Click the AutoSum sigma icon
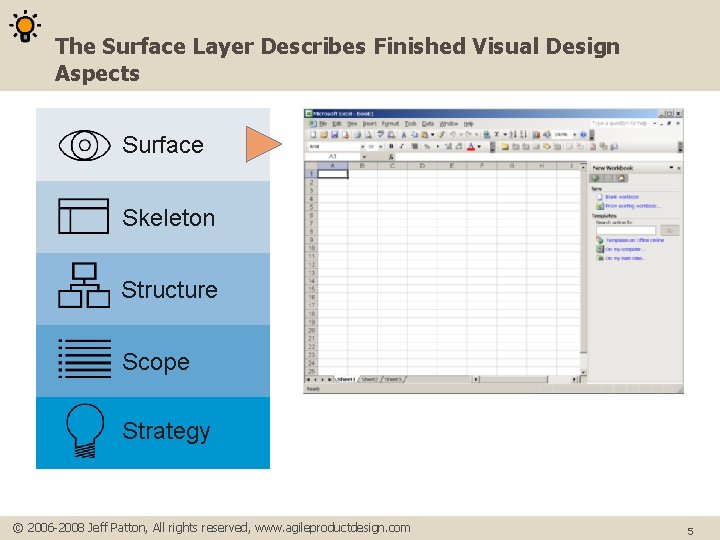This screenshot has height=540, width=720. (x=496, y=135)
